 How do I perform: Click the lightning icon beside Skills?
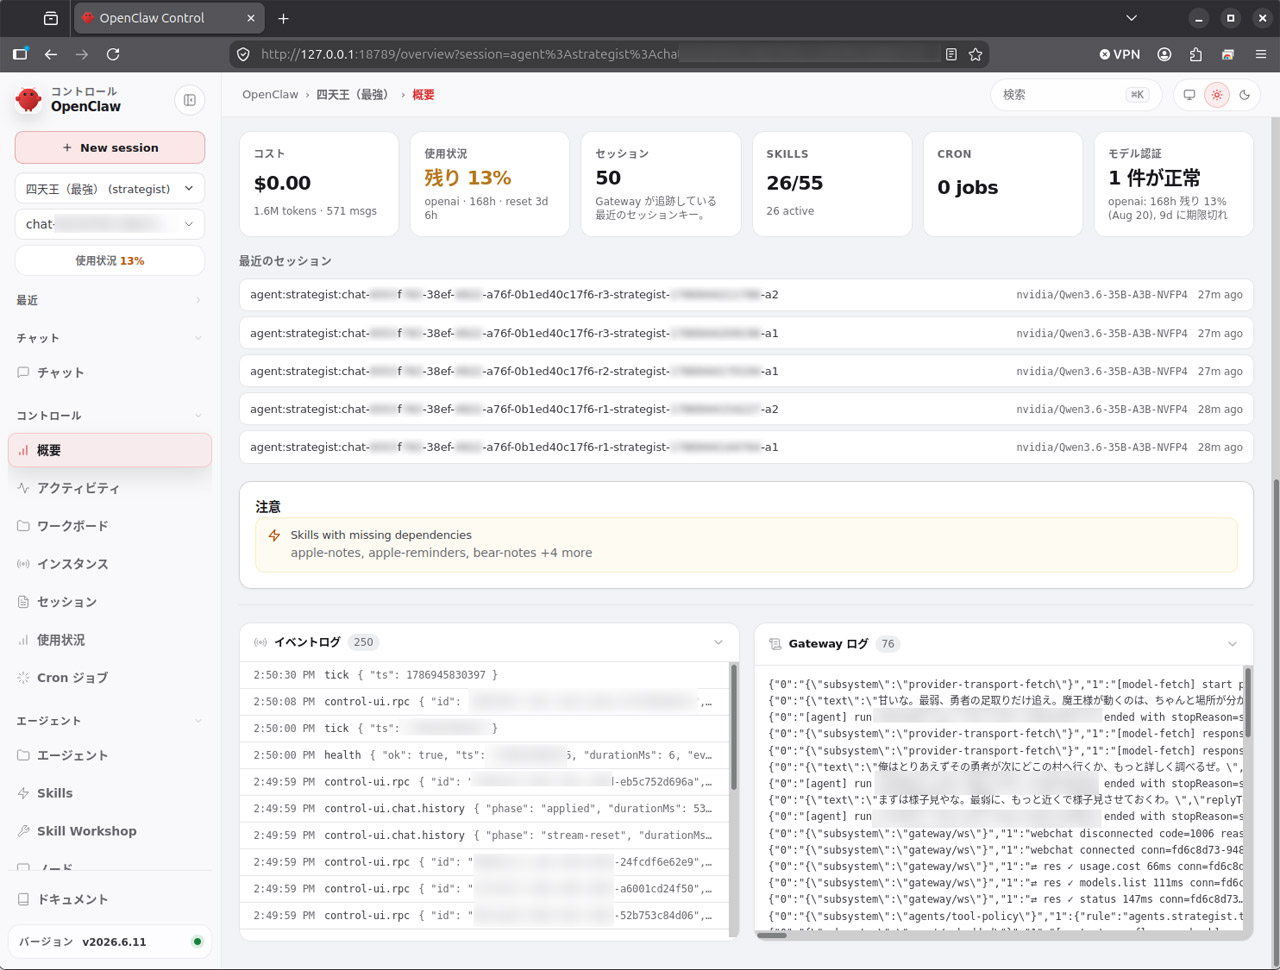[23, 794]
